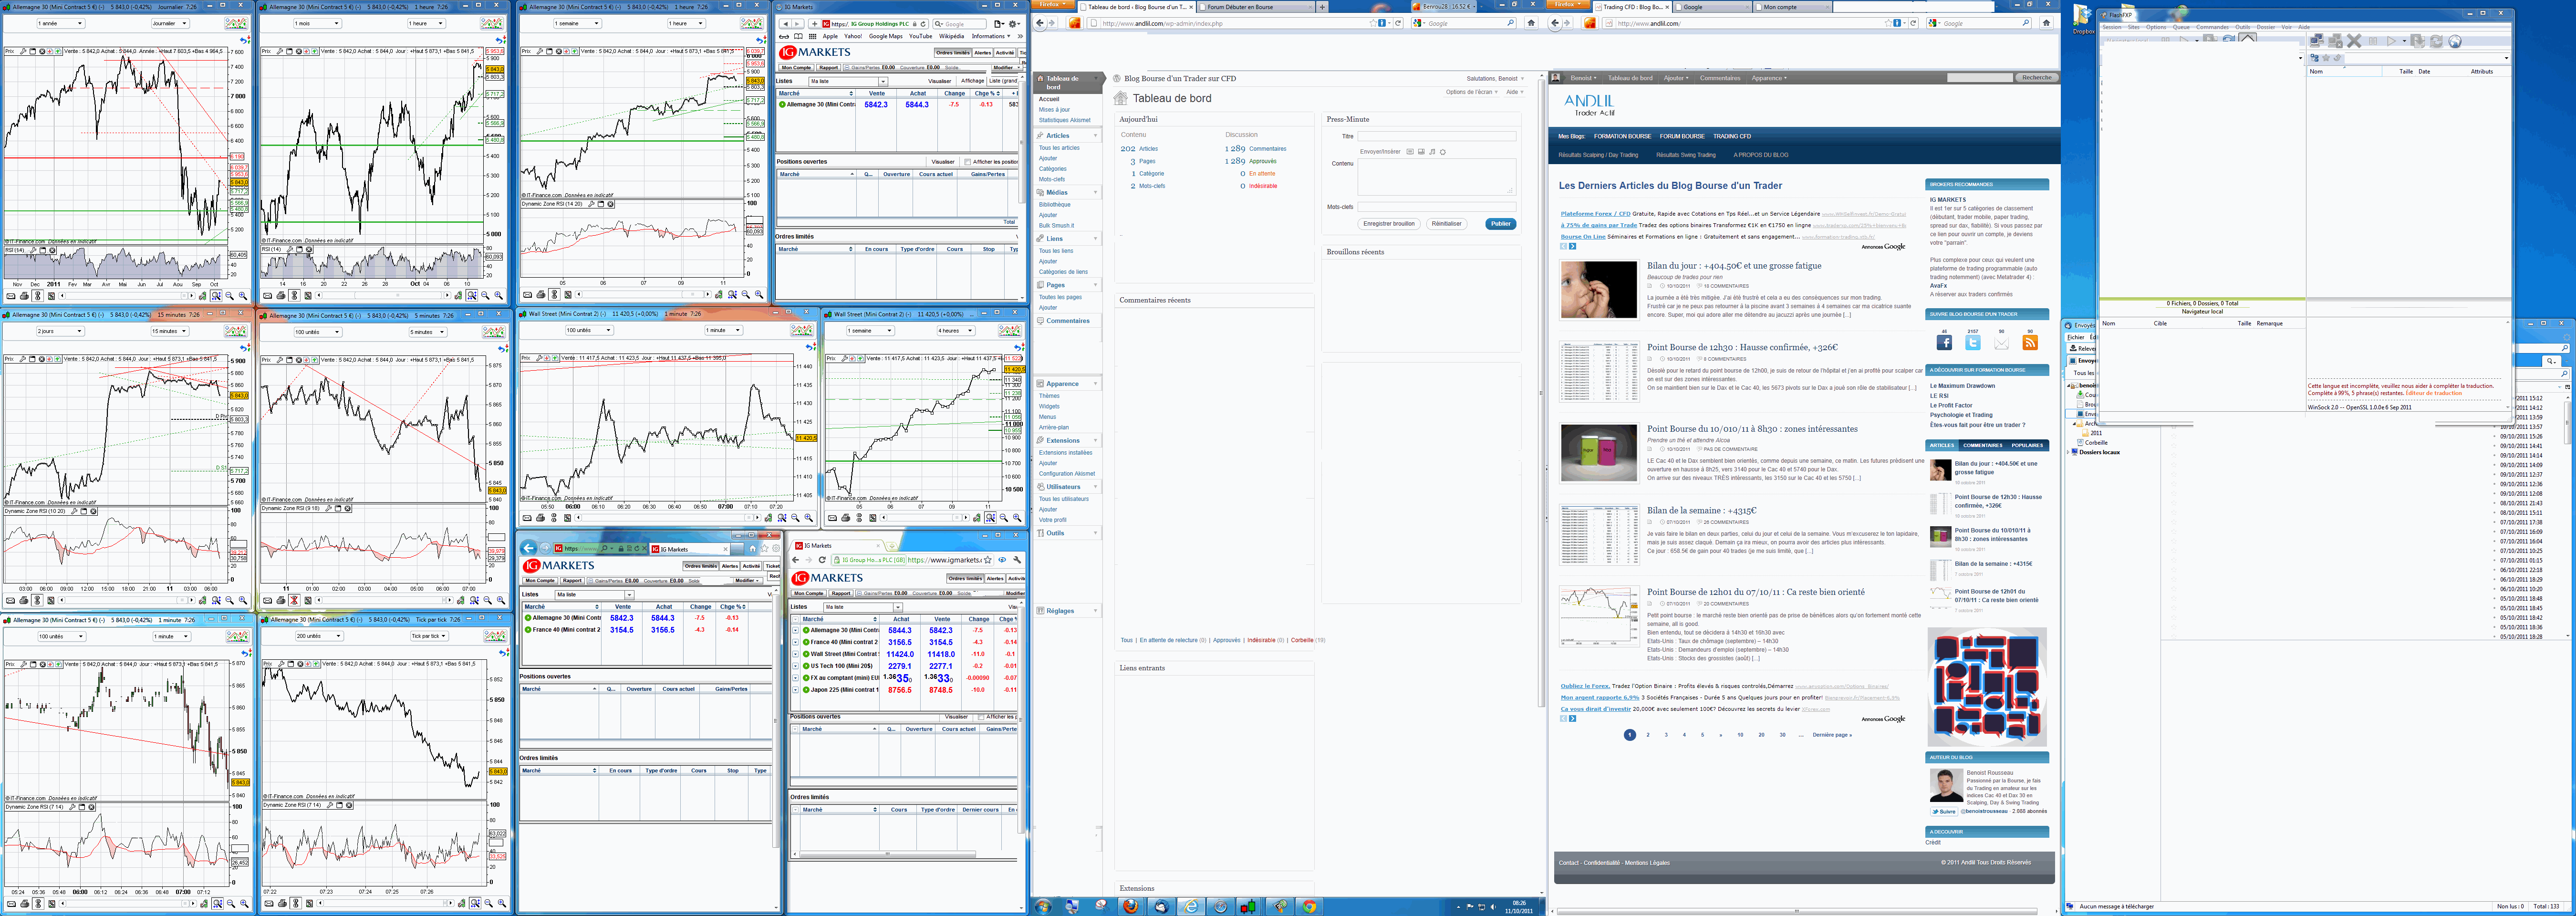The height and width of the screenshot is (916, 2576).
Task: Click the 'Titre' input in Press-Minute
Action: pos(1437,136)
